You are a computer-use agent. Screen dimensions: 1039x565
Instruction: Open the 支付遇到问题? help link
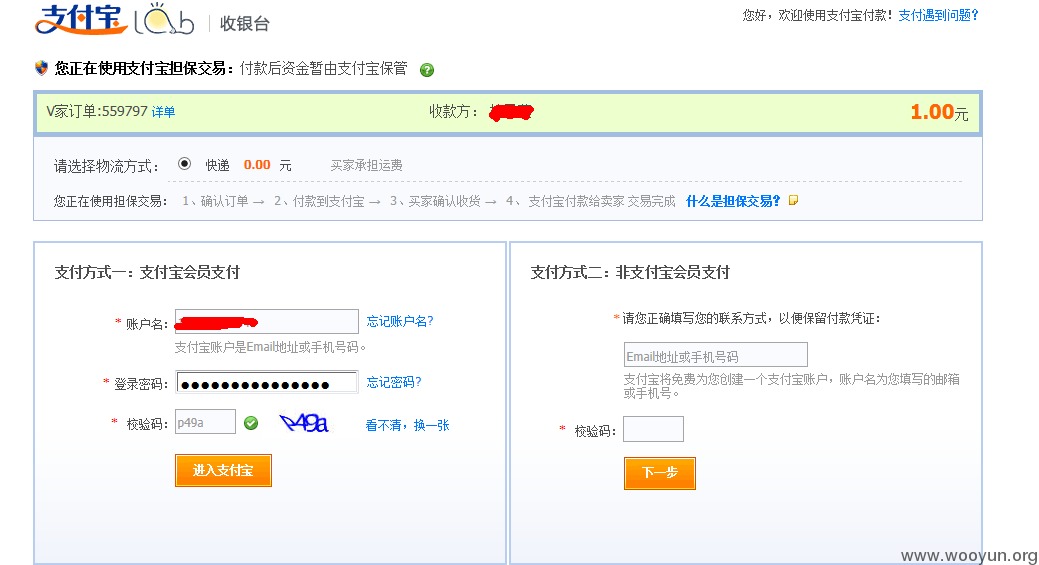tap(938, 15)
